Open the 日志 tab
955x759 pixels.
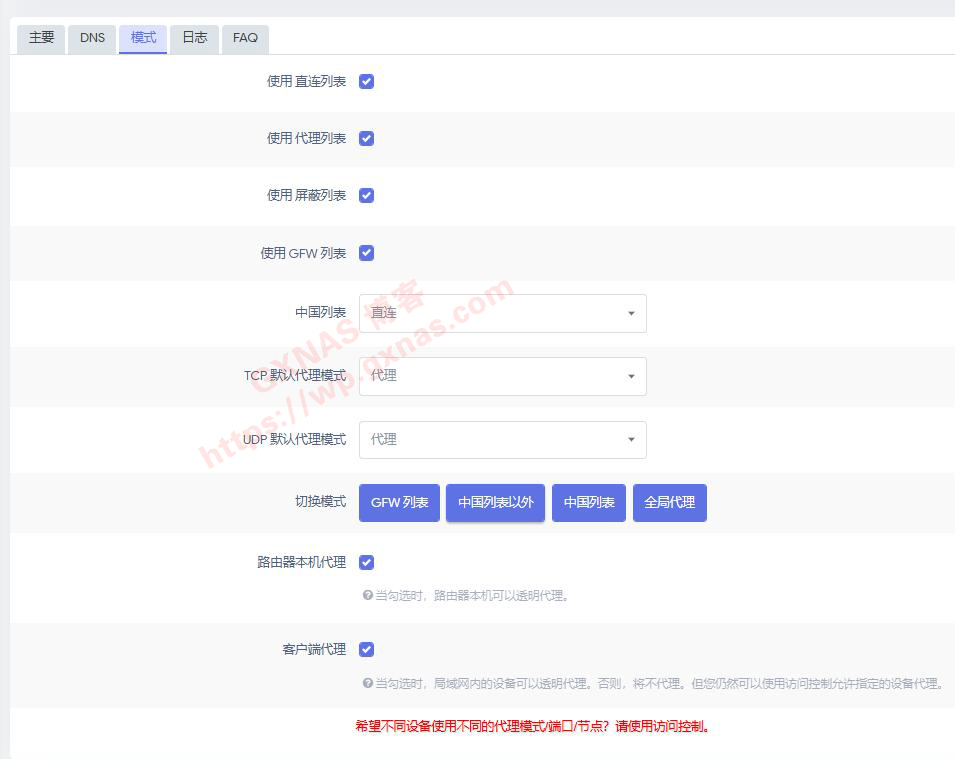coord(194,38)
